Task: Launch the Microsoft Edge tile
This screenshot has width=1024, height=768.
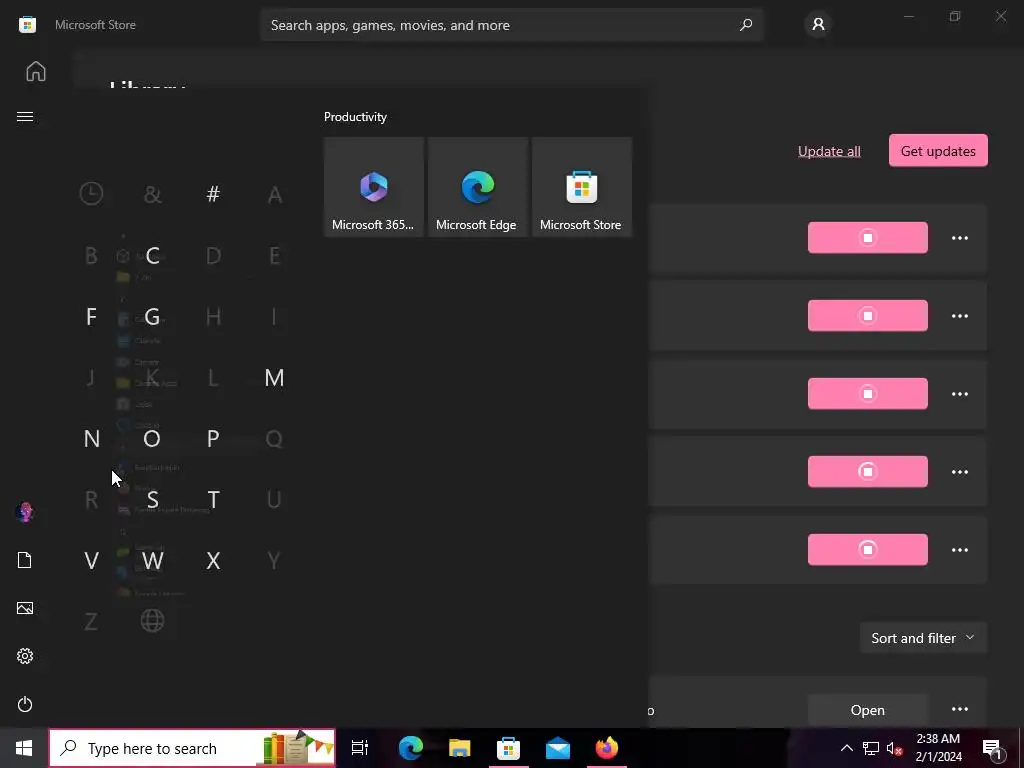Action: click(477, 187)
